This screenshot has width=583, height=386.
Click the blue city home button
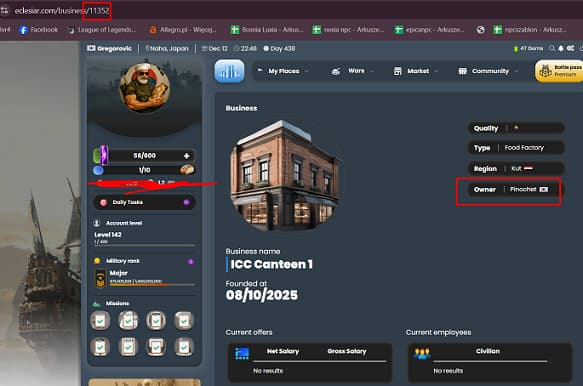tap(229, 71)
